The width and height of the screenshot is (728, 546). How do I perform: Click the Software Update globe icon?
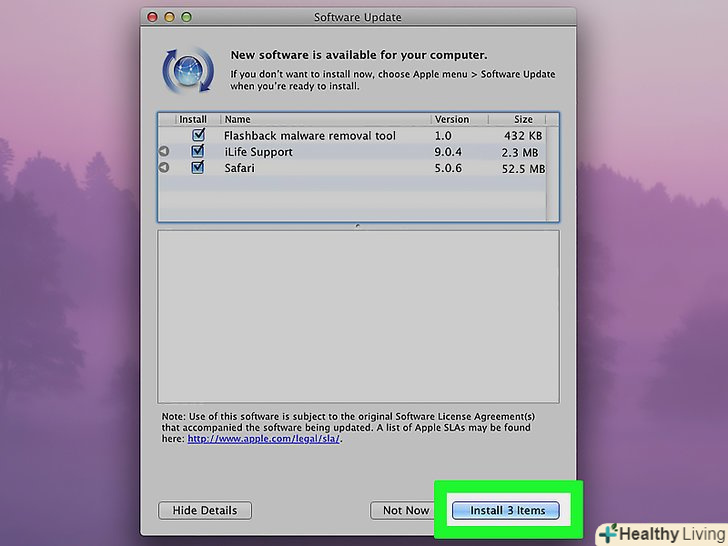pos(188,71)
